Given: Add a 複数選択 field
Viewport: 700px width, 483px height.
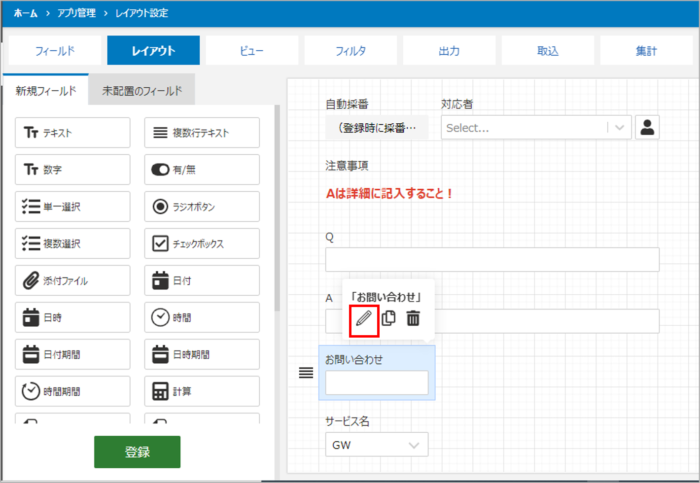Looking at the screenshot, I should pos(73,244).
